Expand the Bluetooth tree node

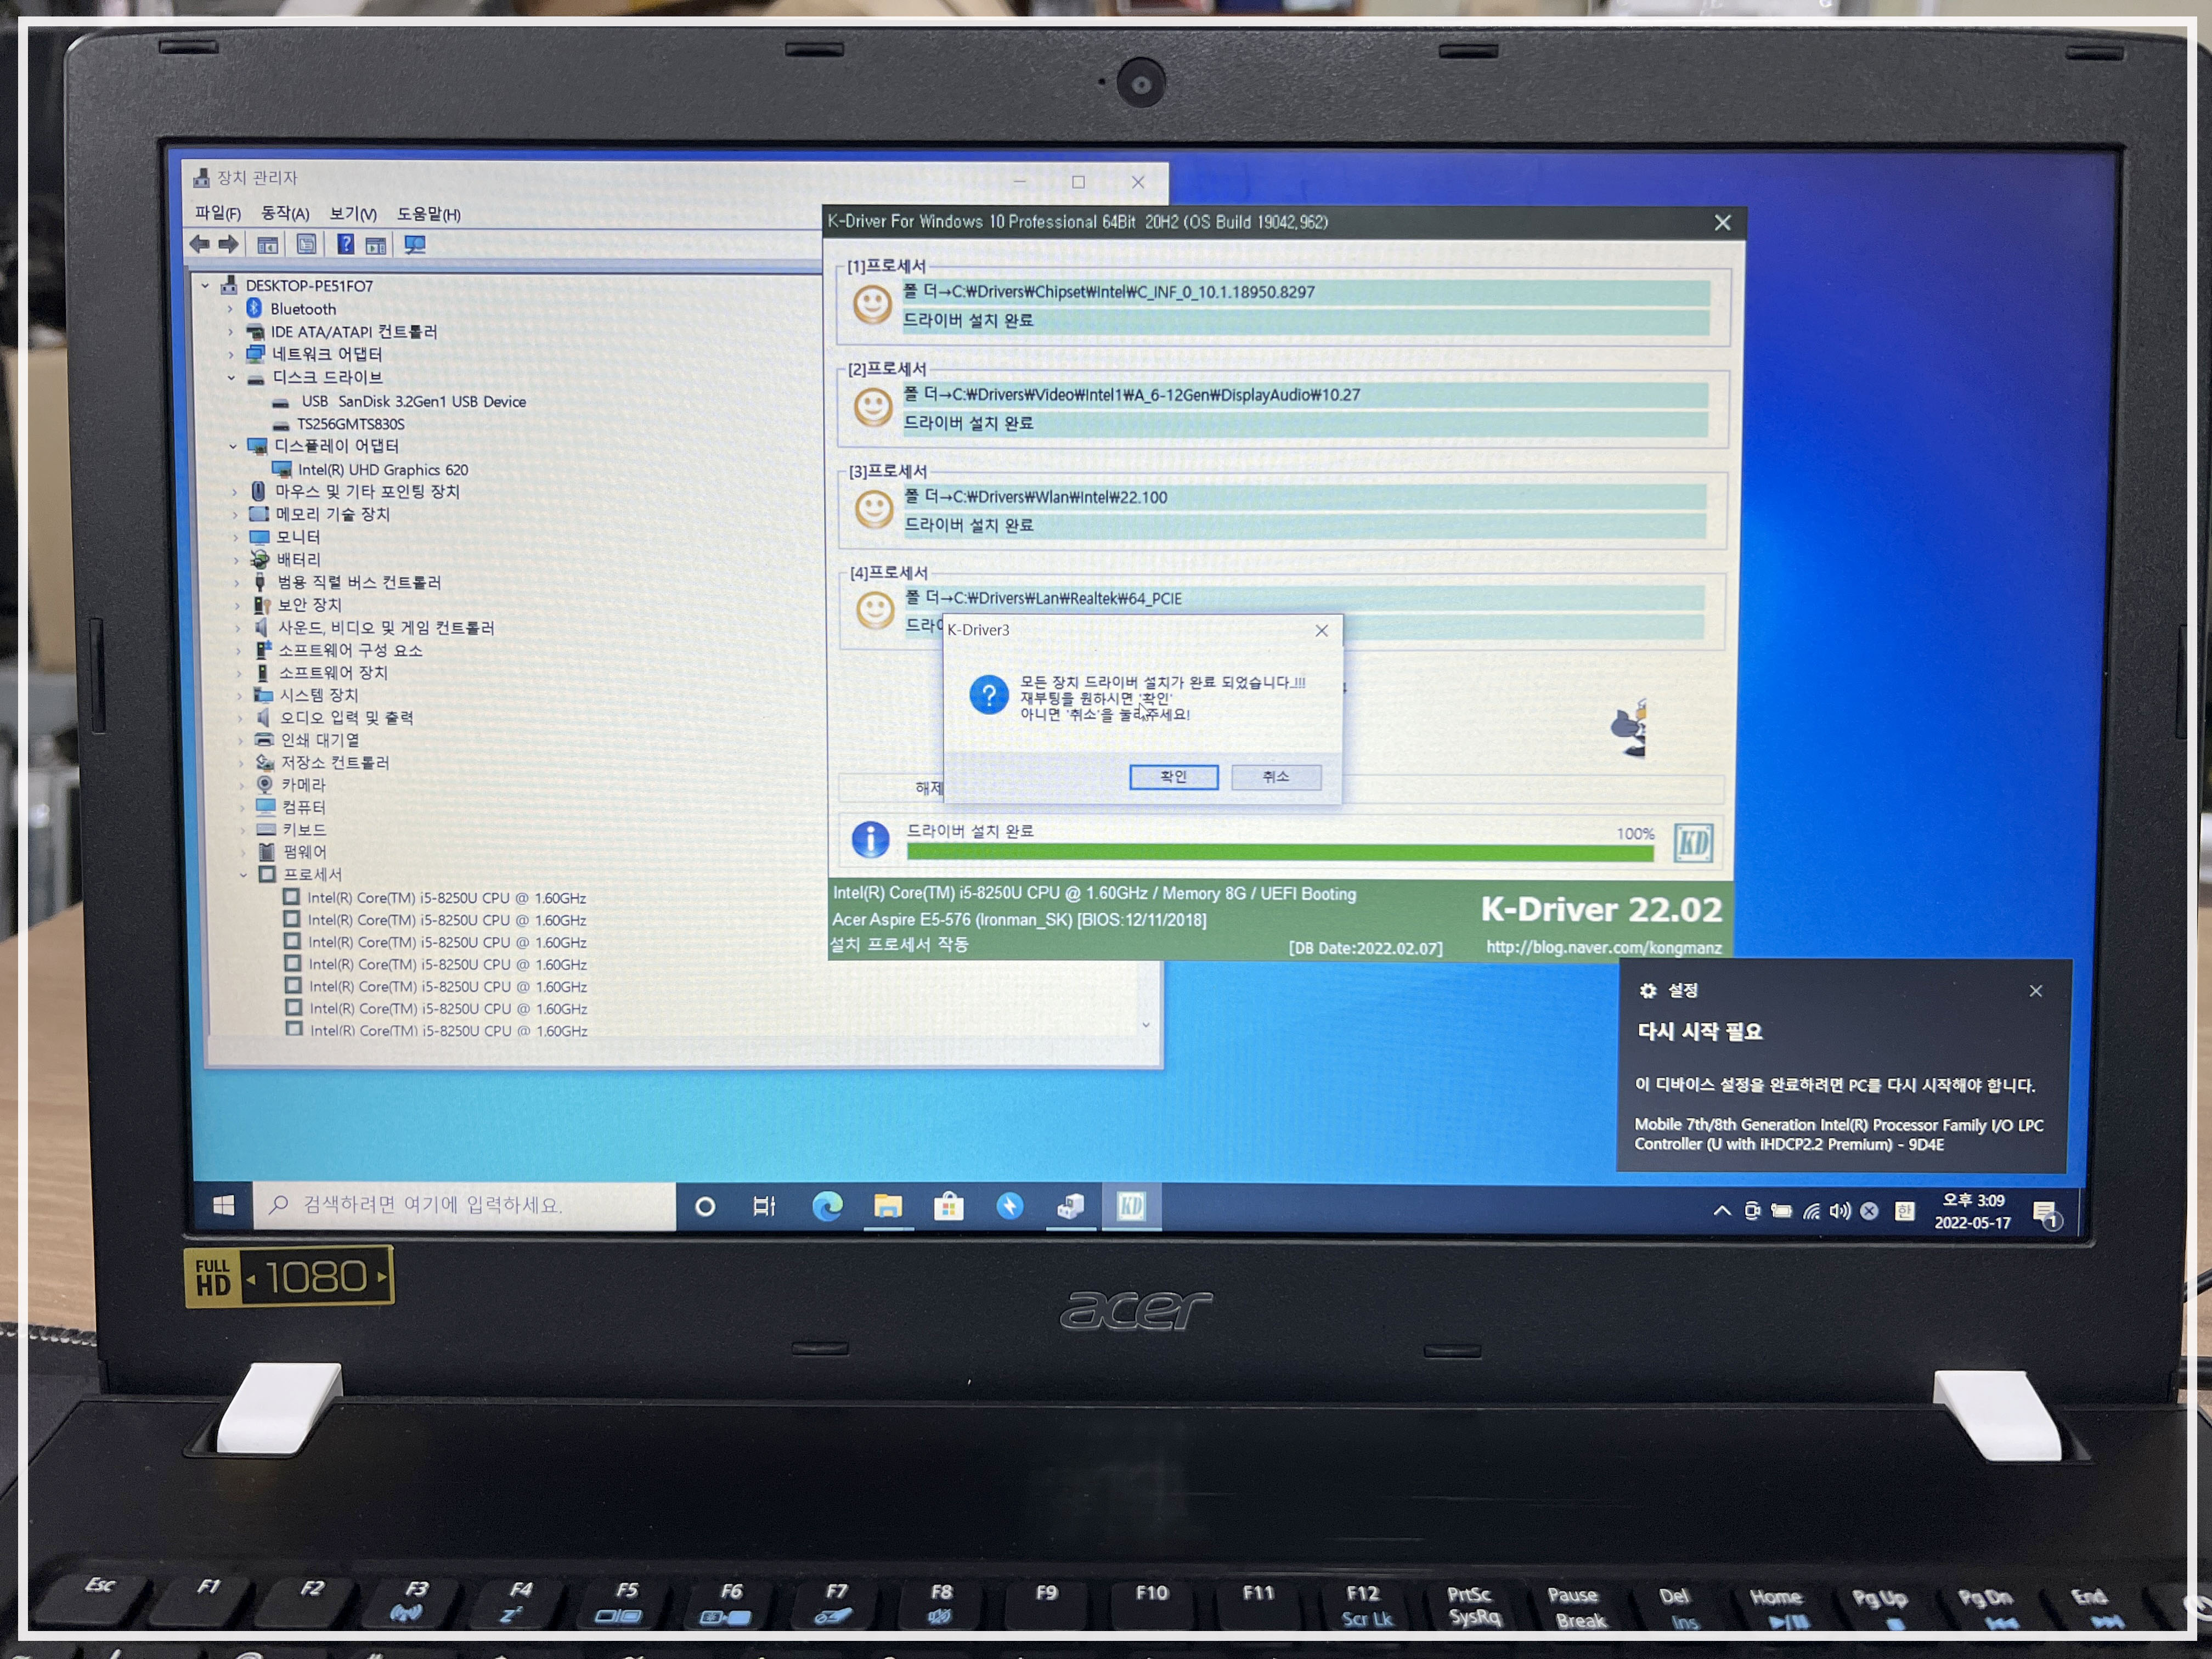click(x=230, y=309)
